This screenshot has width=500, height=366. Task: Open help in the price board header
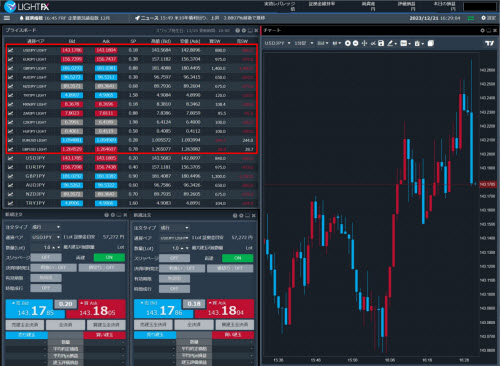237,30
